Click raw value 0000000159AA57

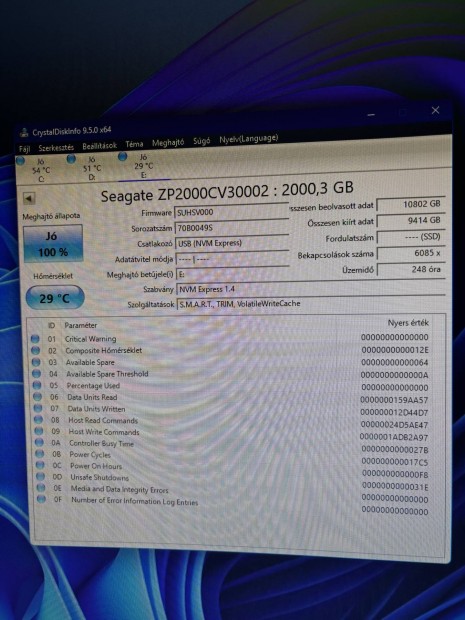point(394,400)
